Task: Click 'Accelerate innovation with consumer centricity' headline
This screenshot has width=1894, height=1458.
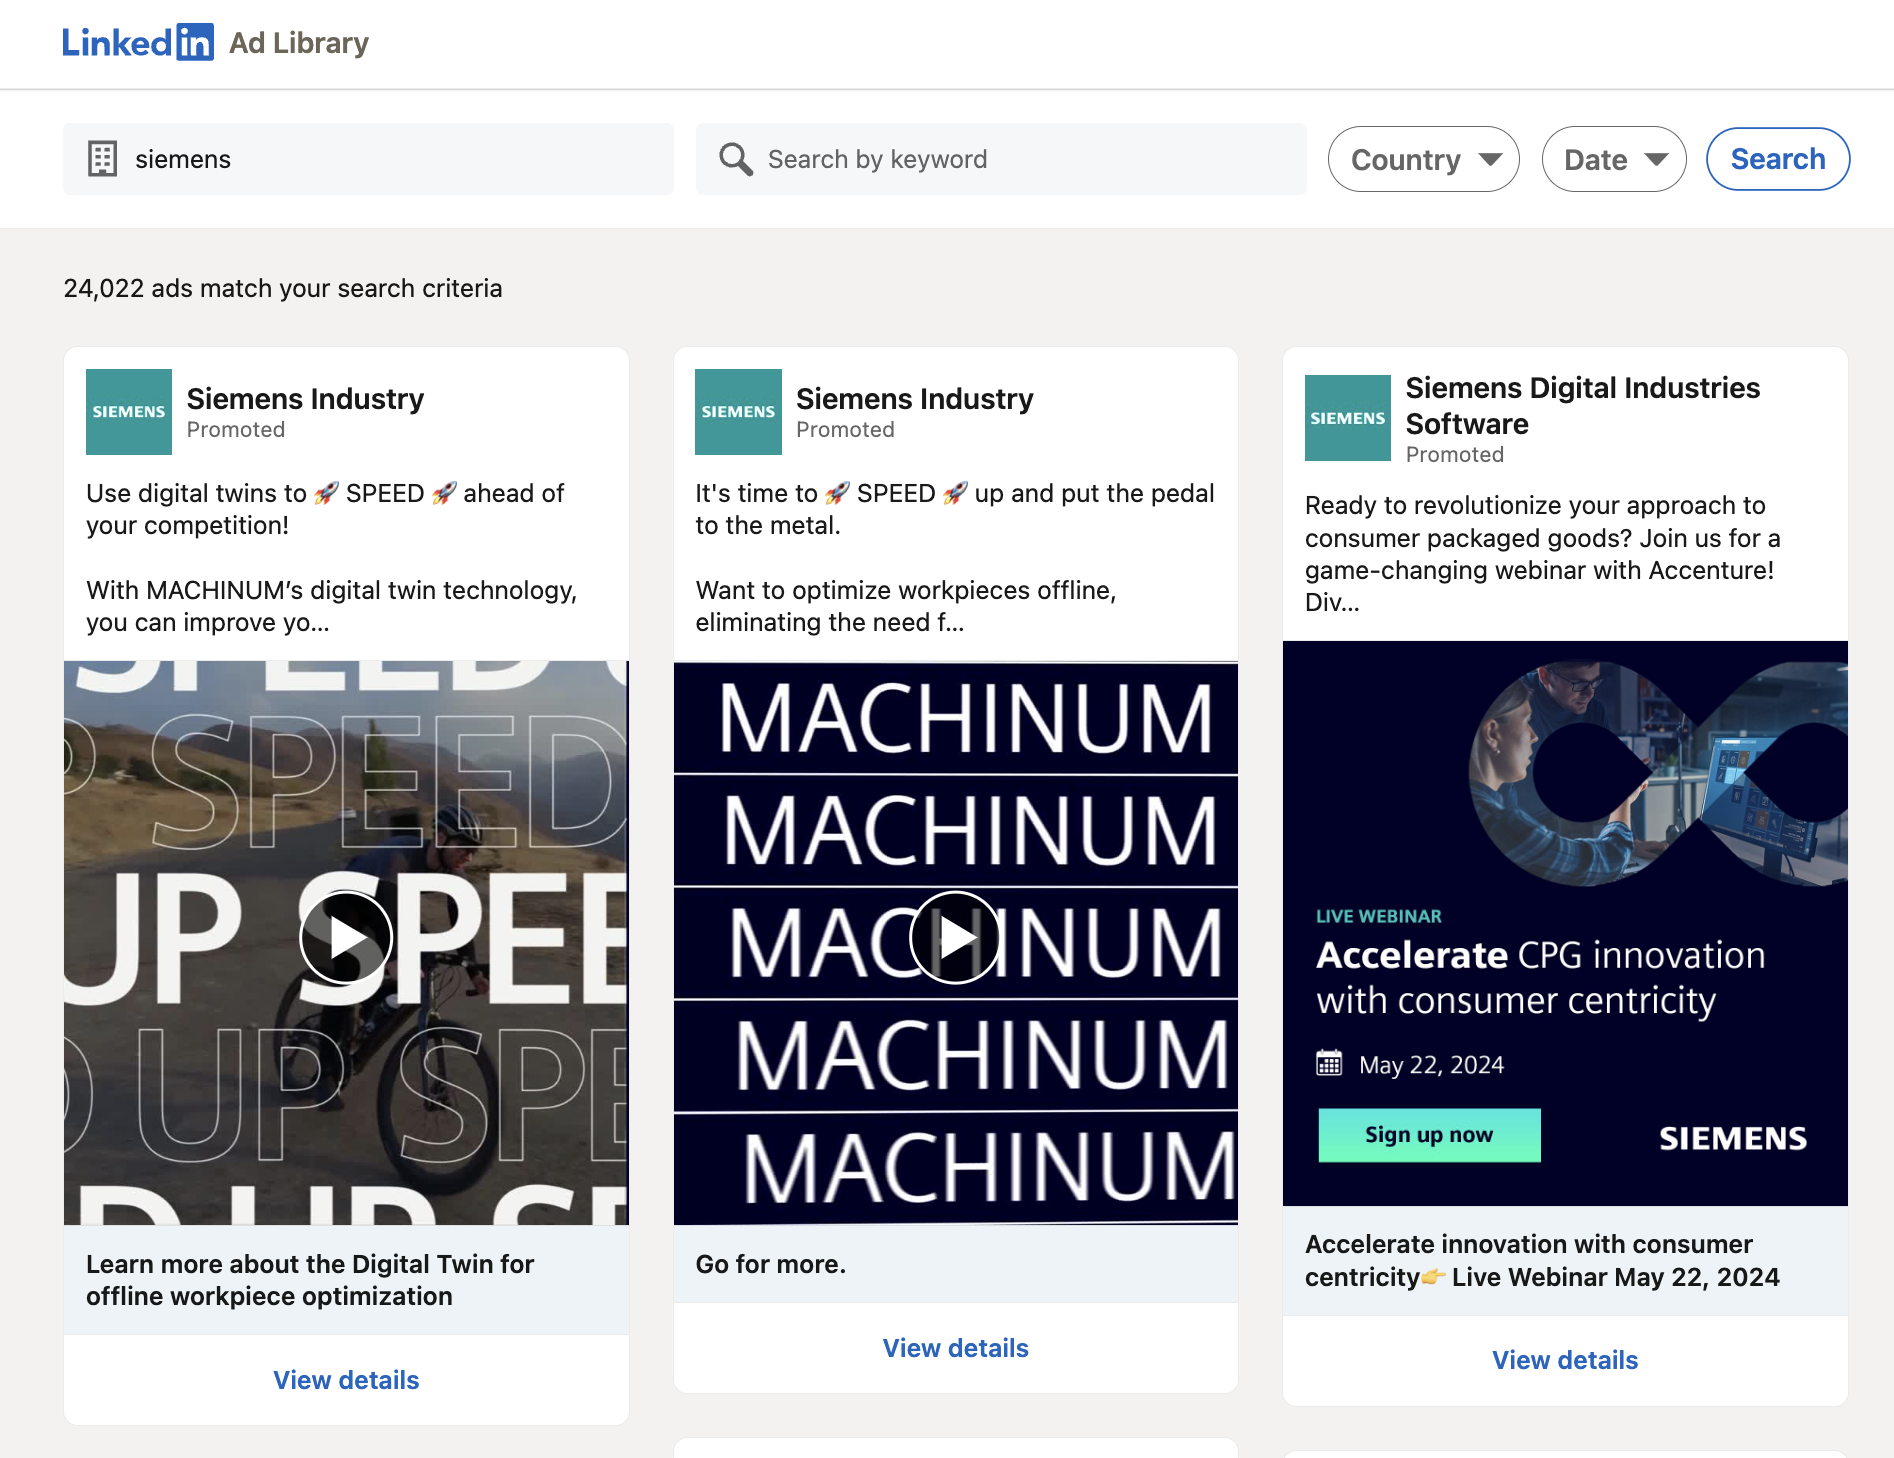Action: pos(1542,1260)
